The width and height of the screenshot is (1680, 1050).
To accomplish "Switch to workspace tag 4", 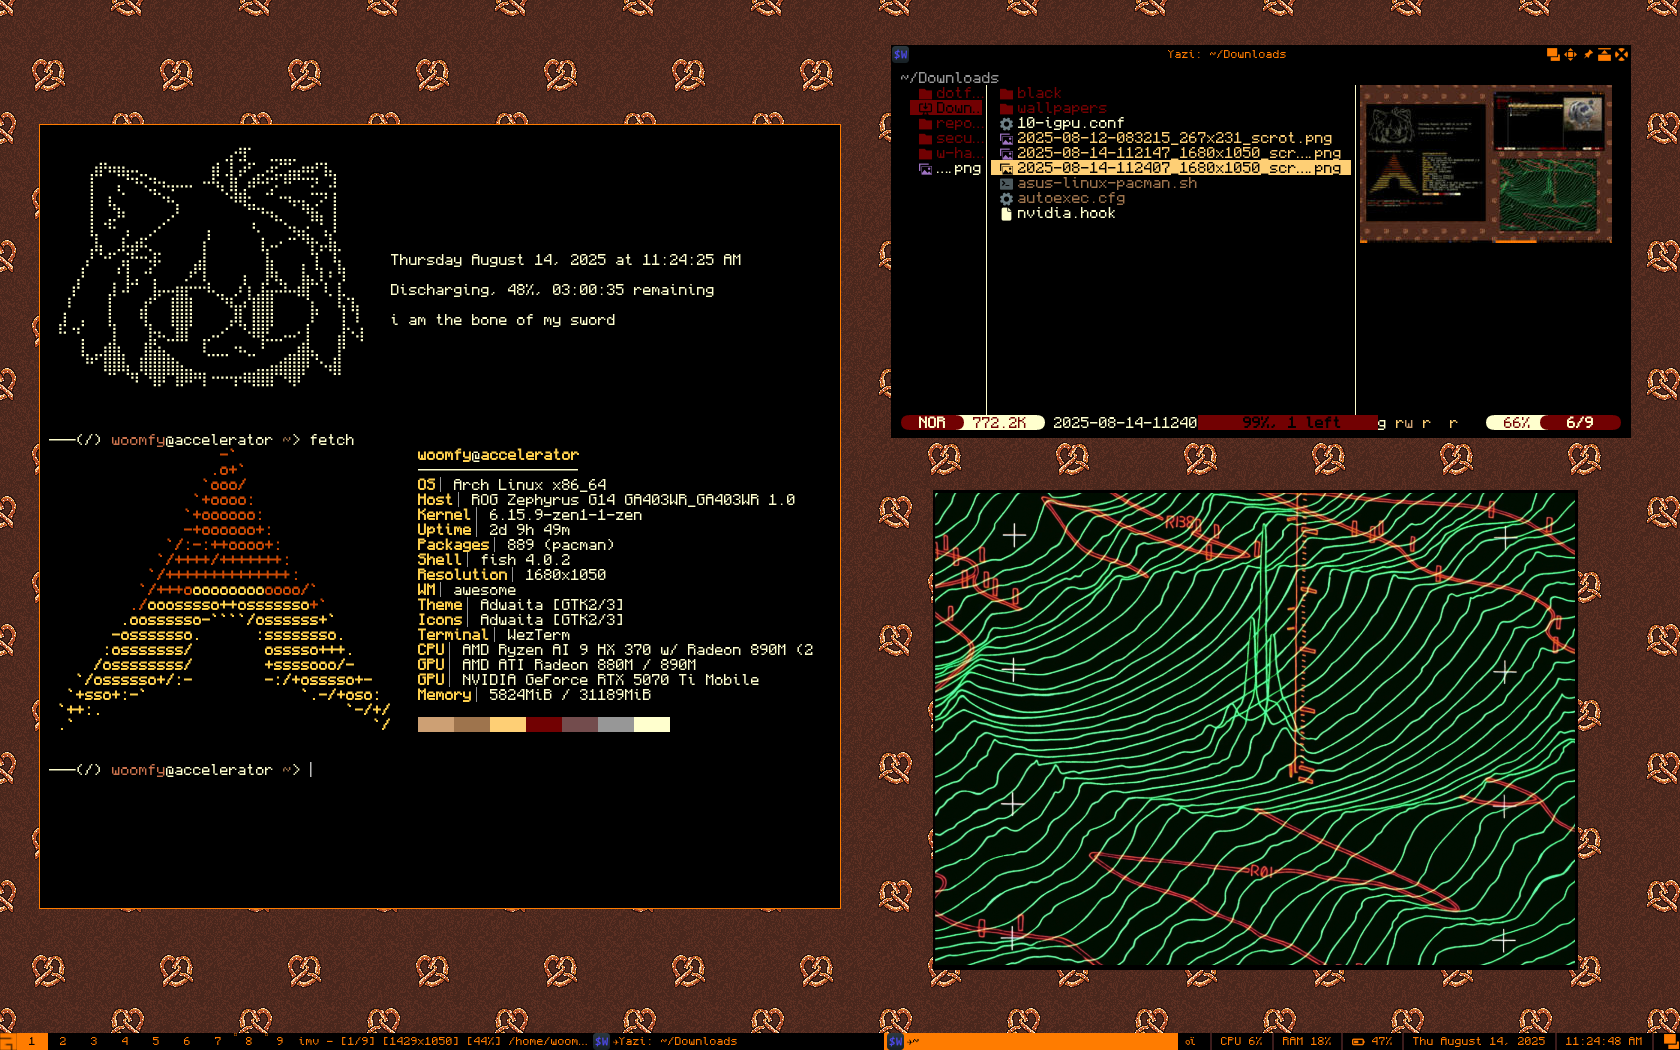I will pyautogui.click(x=124, y=1041).
